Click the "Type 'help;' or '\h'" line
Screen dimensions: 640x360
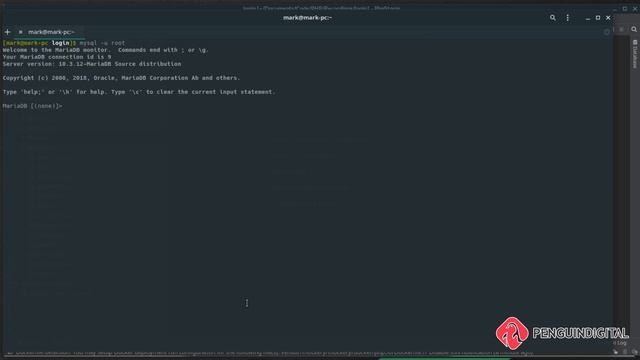[139, 92]
